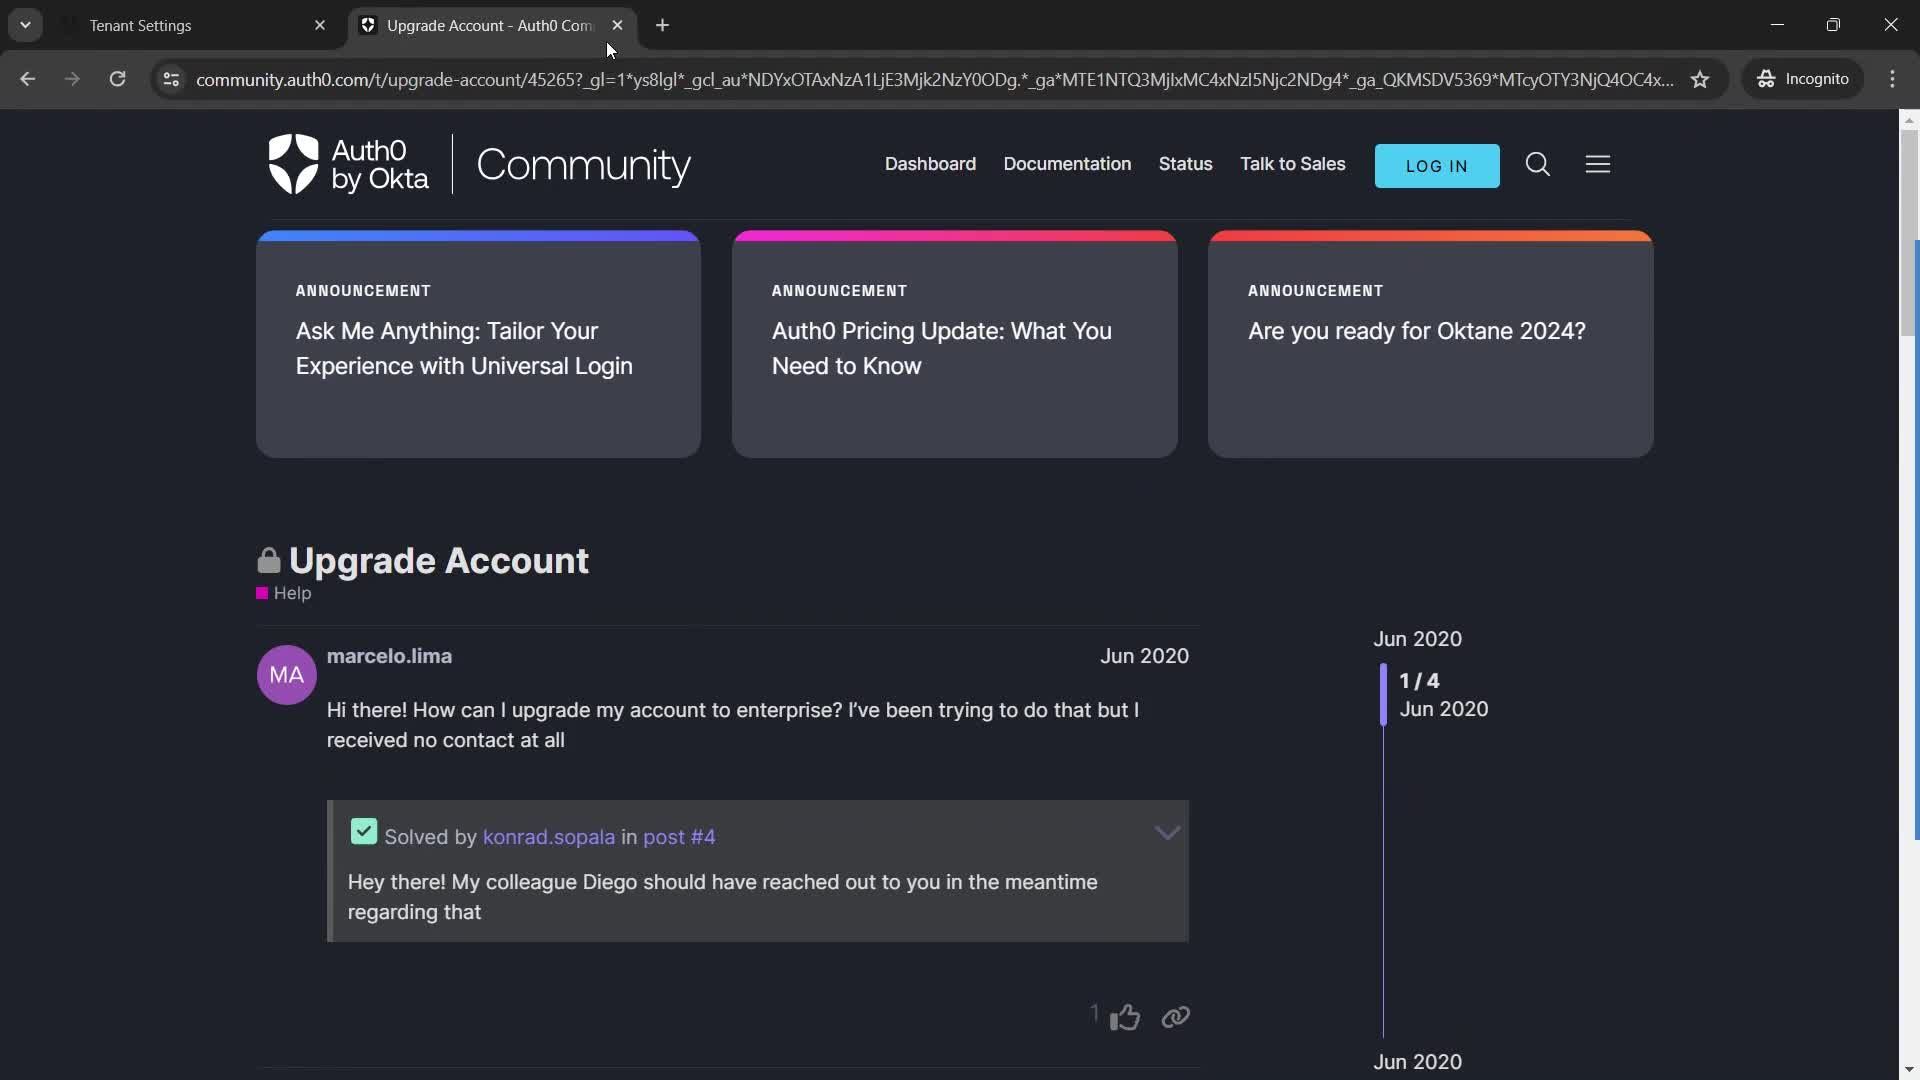Select the Upgrade Account browser tab
The width and height of the screenshot is (1920, 1080).
click(x=490, y=25)
